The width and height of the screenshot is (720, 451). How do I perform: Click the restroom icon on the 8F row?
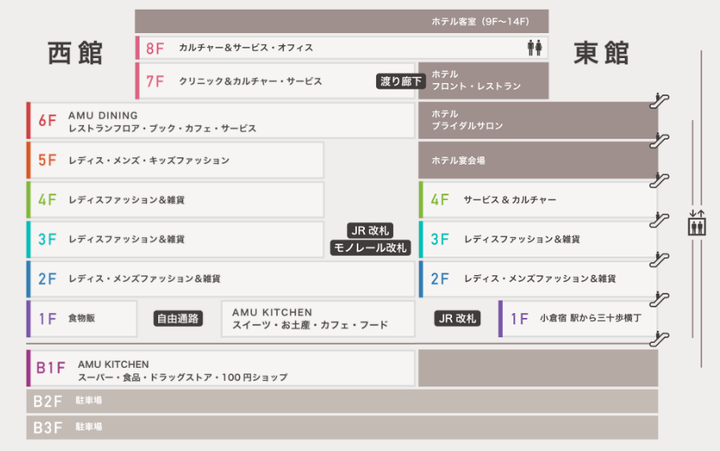[535, 47]
